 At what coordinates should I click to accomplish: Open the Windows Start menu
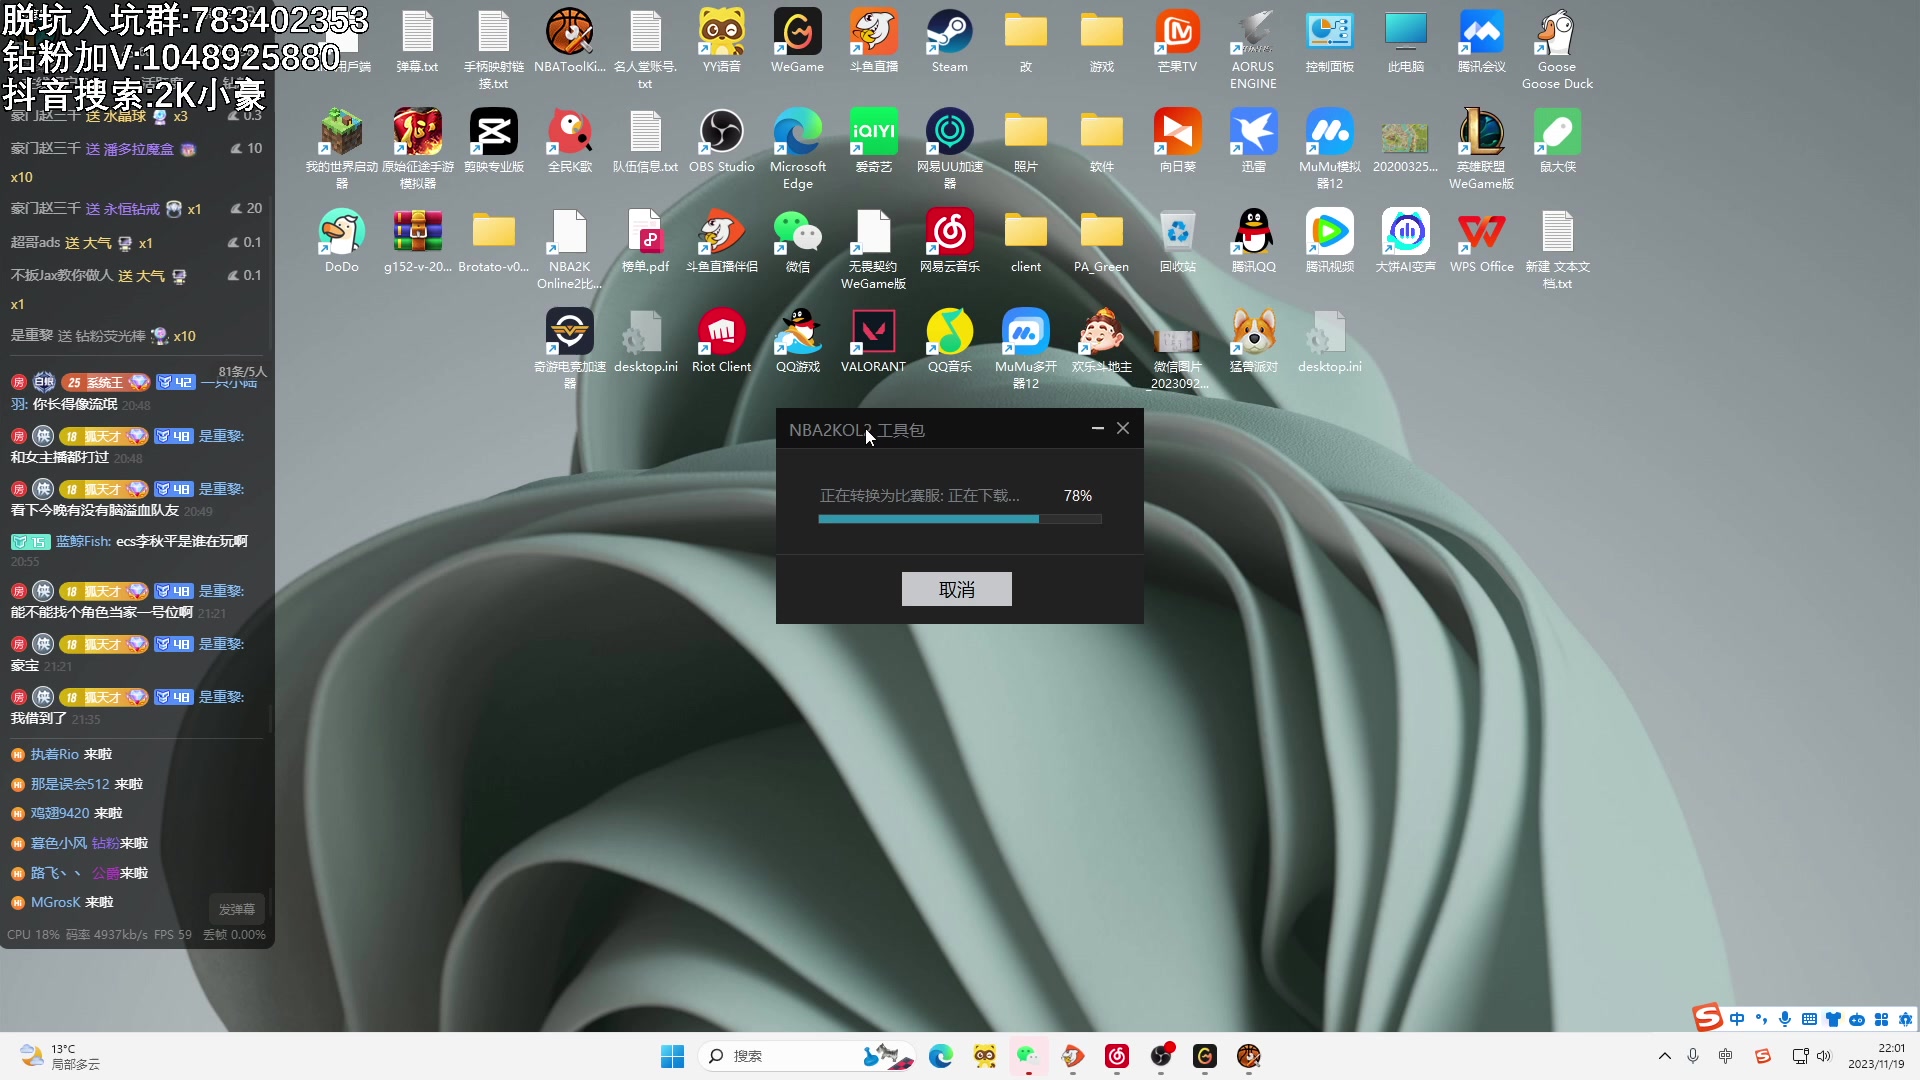click(x=672, y=1056)
